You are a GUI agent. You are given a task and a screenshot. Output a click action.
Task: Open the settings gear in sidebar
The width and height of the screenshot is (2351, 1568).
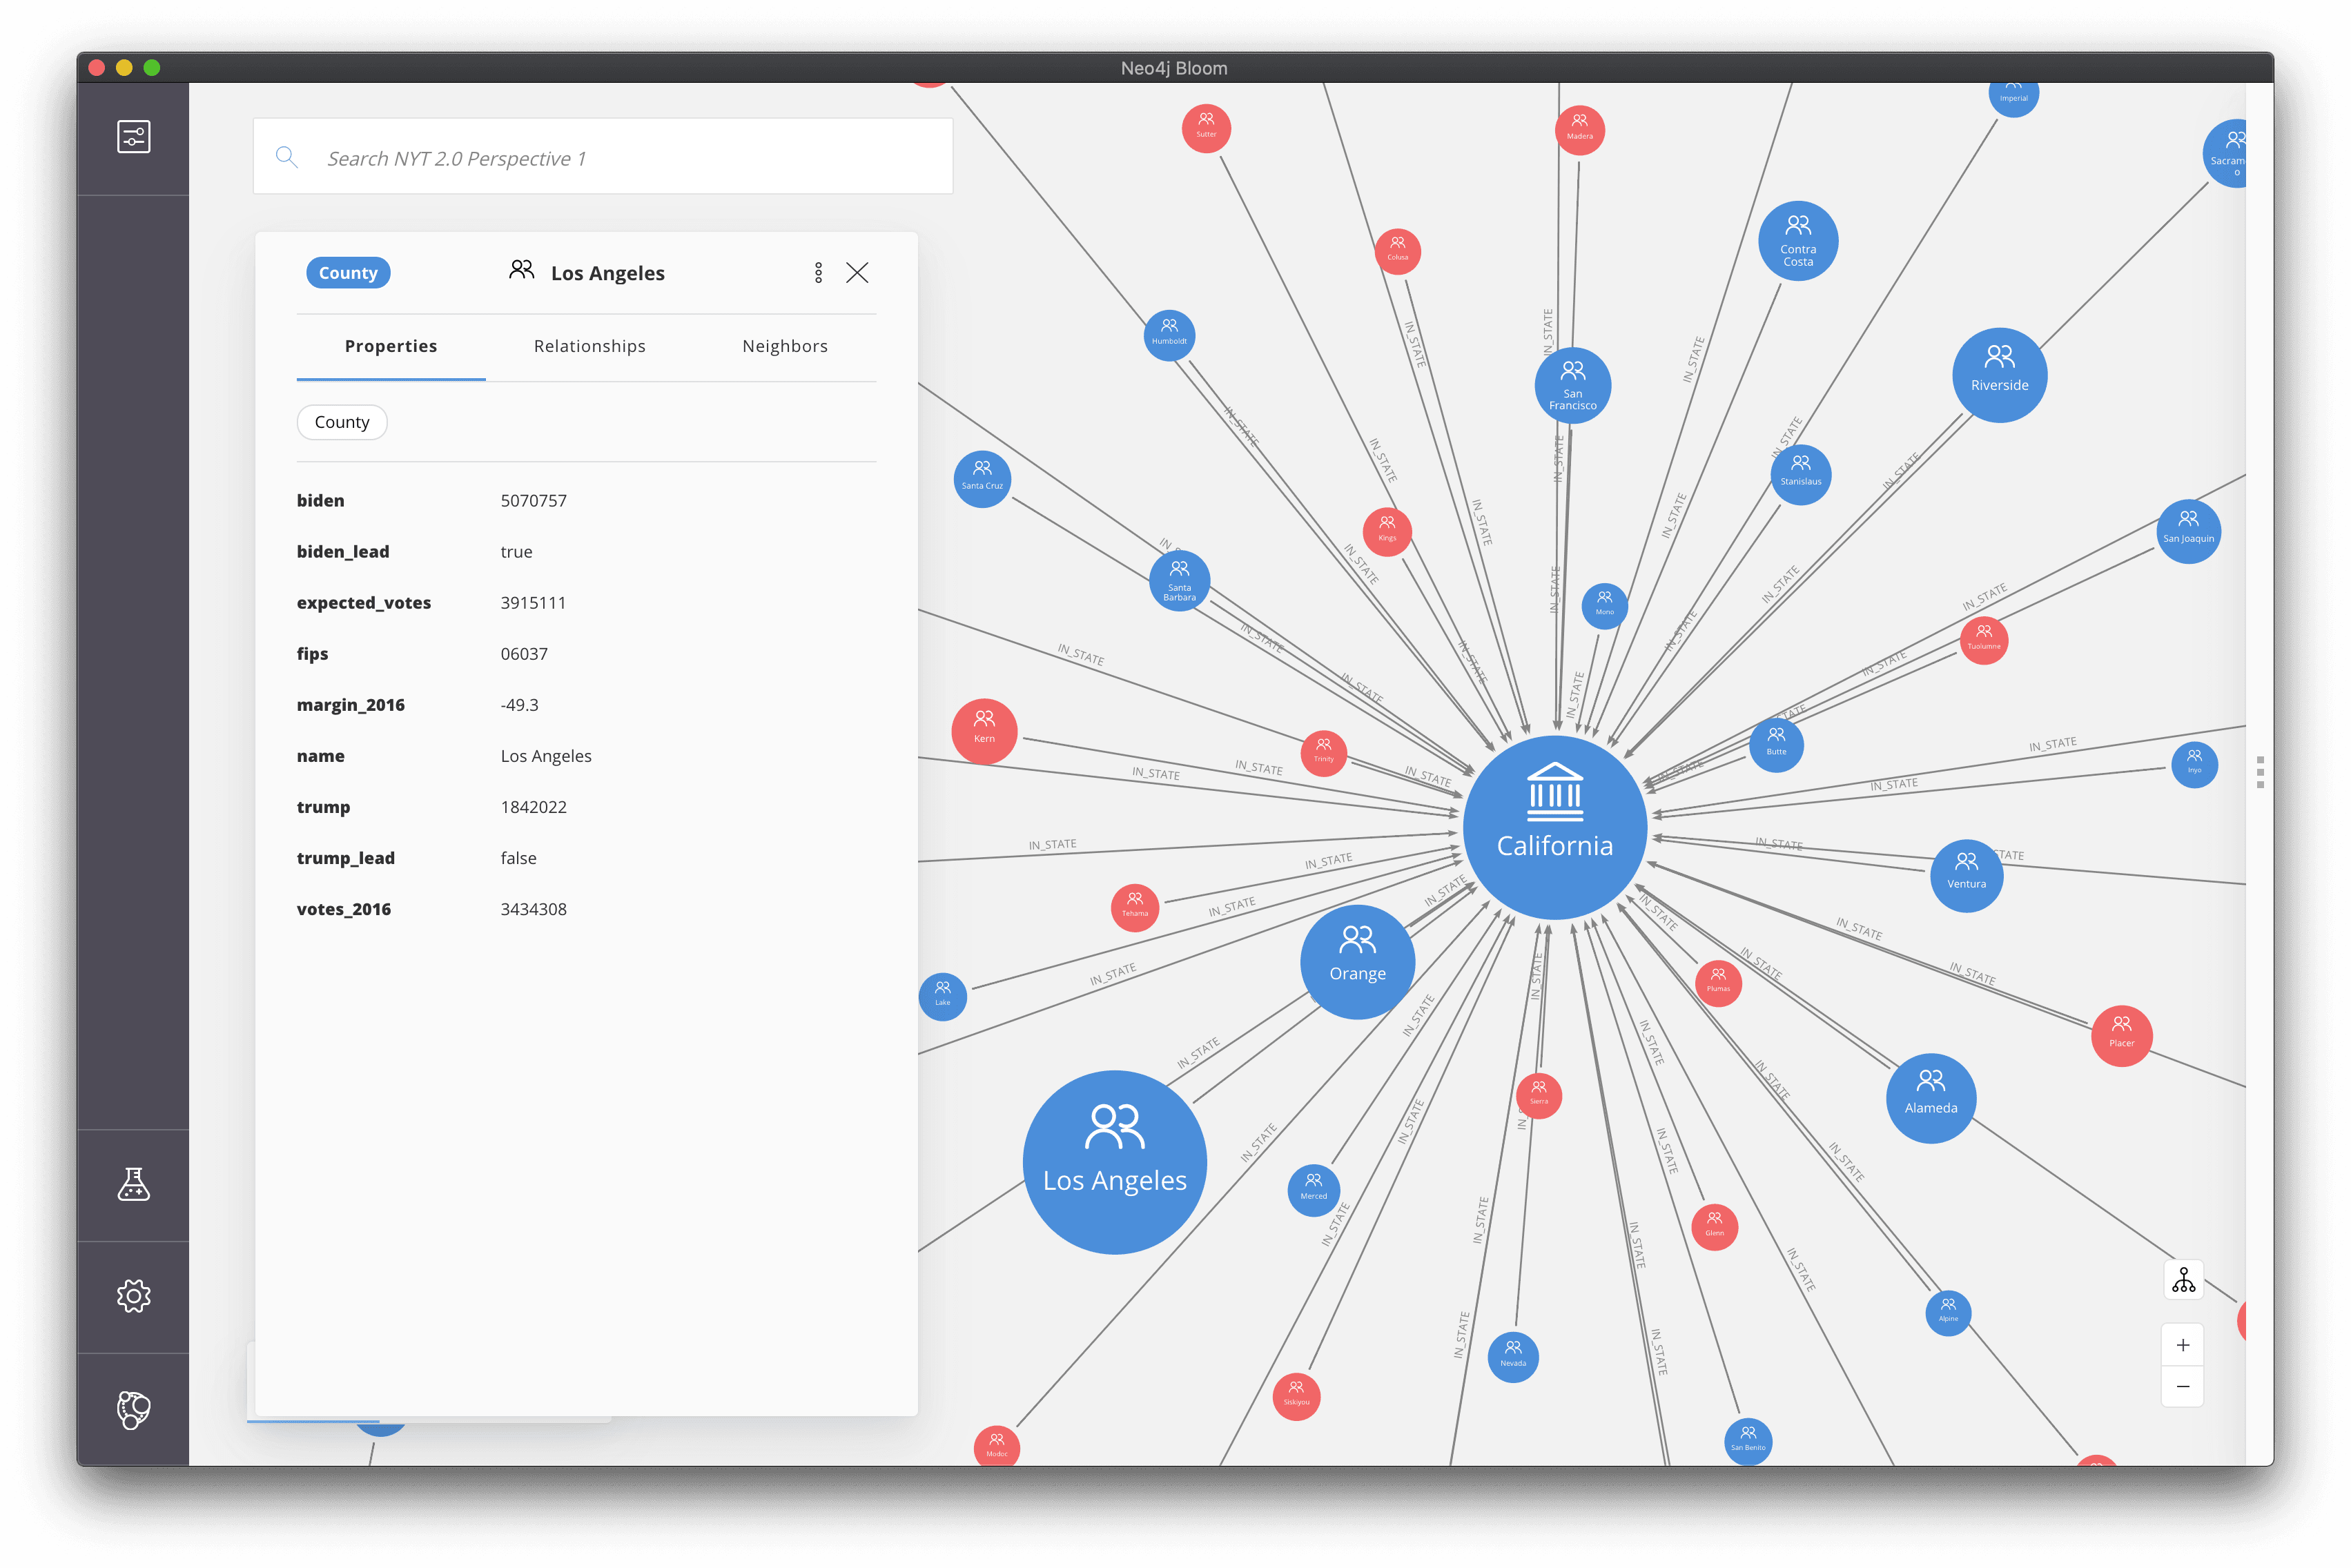tap(133, 1296)
